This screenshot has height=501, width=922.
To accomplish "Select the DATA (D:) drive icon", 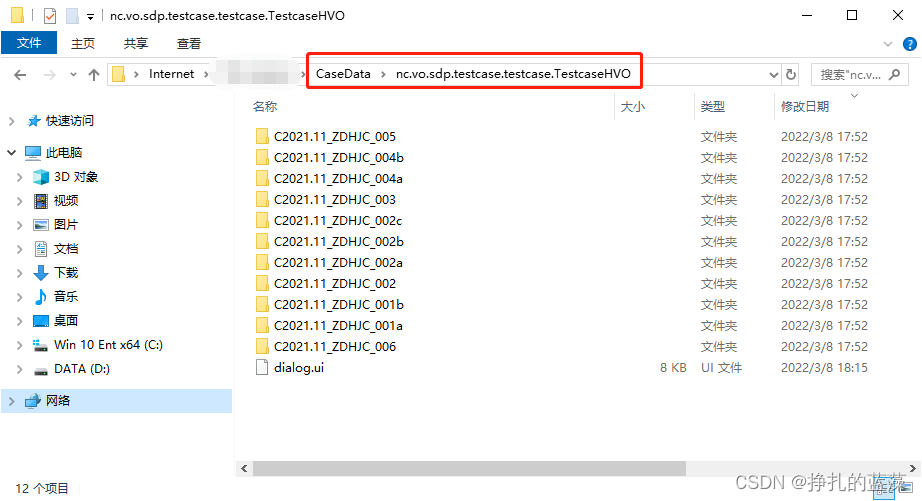I will pos(41,371).
